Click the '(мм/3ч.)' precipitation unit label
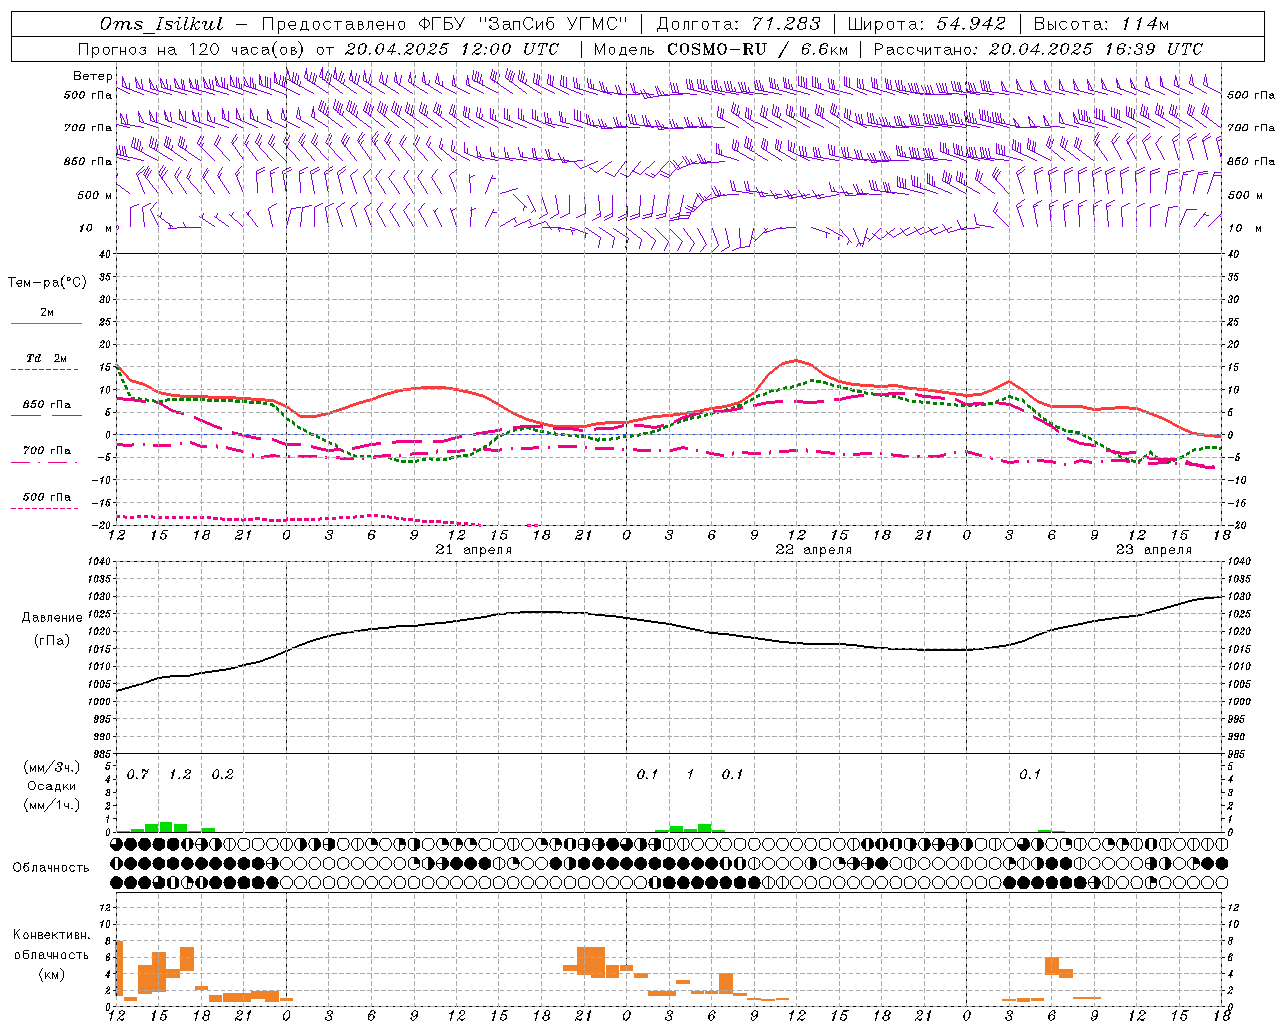 tap(52, 768)
